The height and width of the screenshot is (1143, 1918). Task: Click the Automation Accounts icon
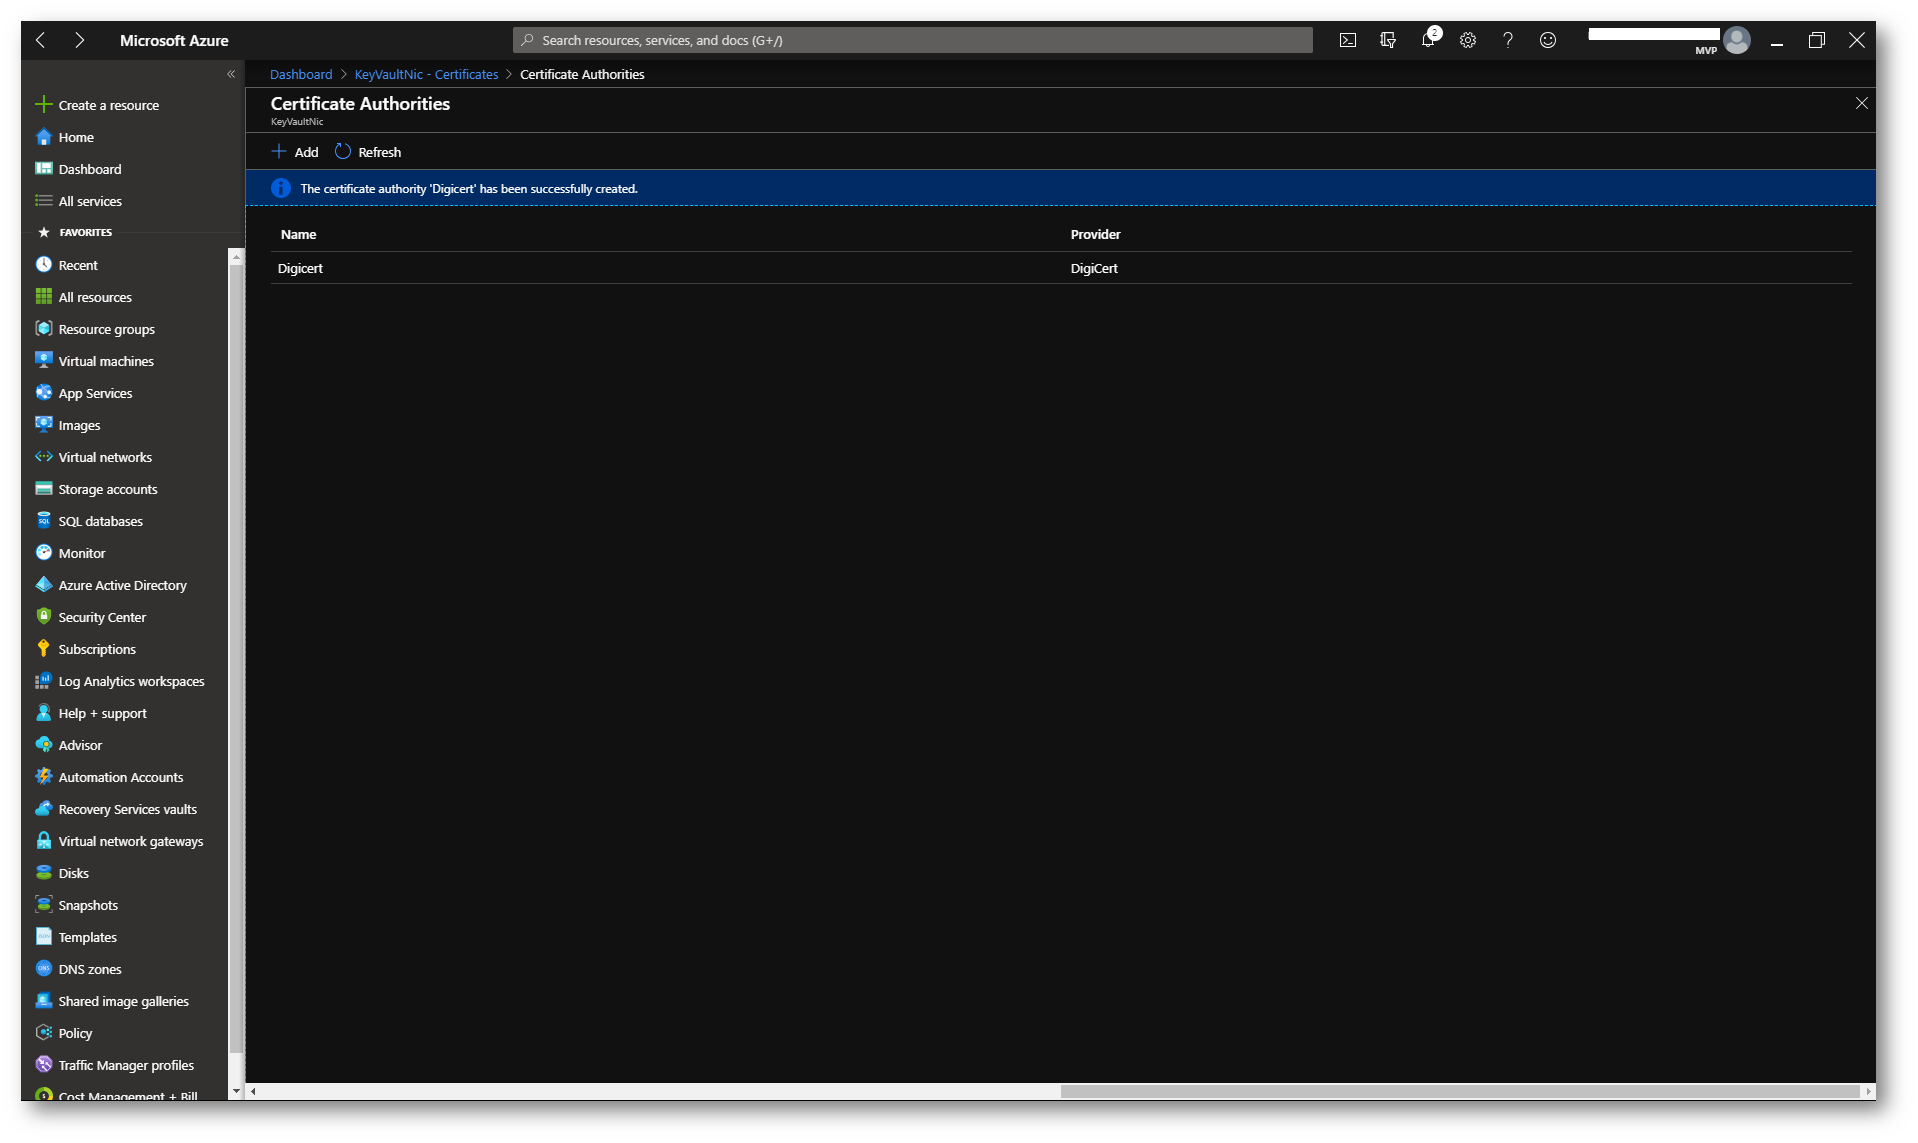[44, 777]
